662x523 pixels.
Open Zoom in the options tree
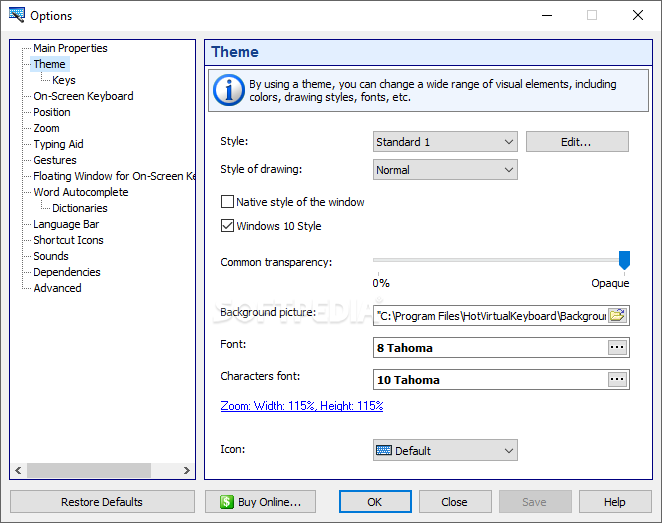point(46,128)
